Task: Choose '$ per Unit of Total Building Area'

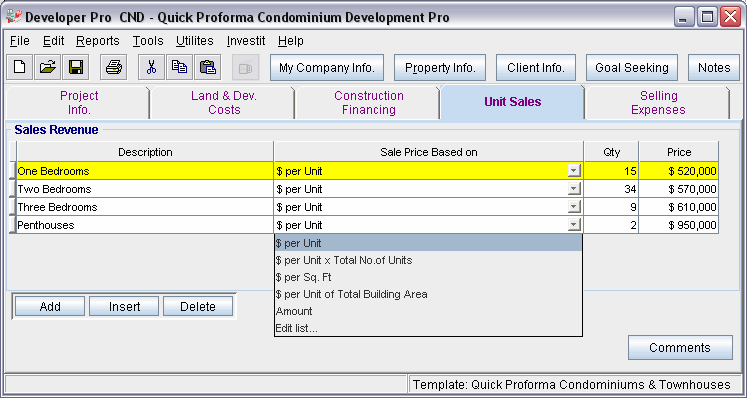Action: click(x=428, y=294)
